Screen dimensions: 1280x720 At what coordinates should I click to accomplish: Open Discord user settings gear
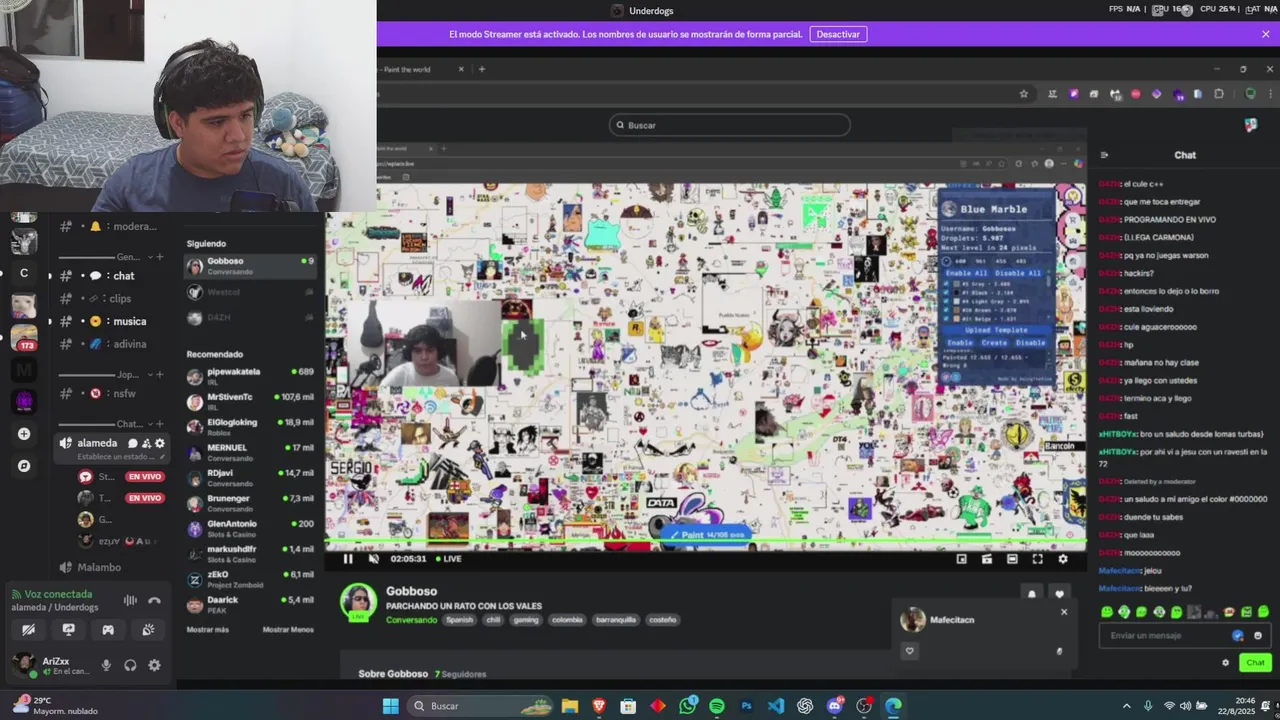coord(154,665)
